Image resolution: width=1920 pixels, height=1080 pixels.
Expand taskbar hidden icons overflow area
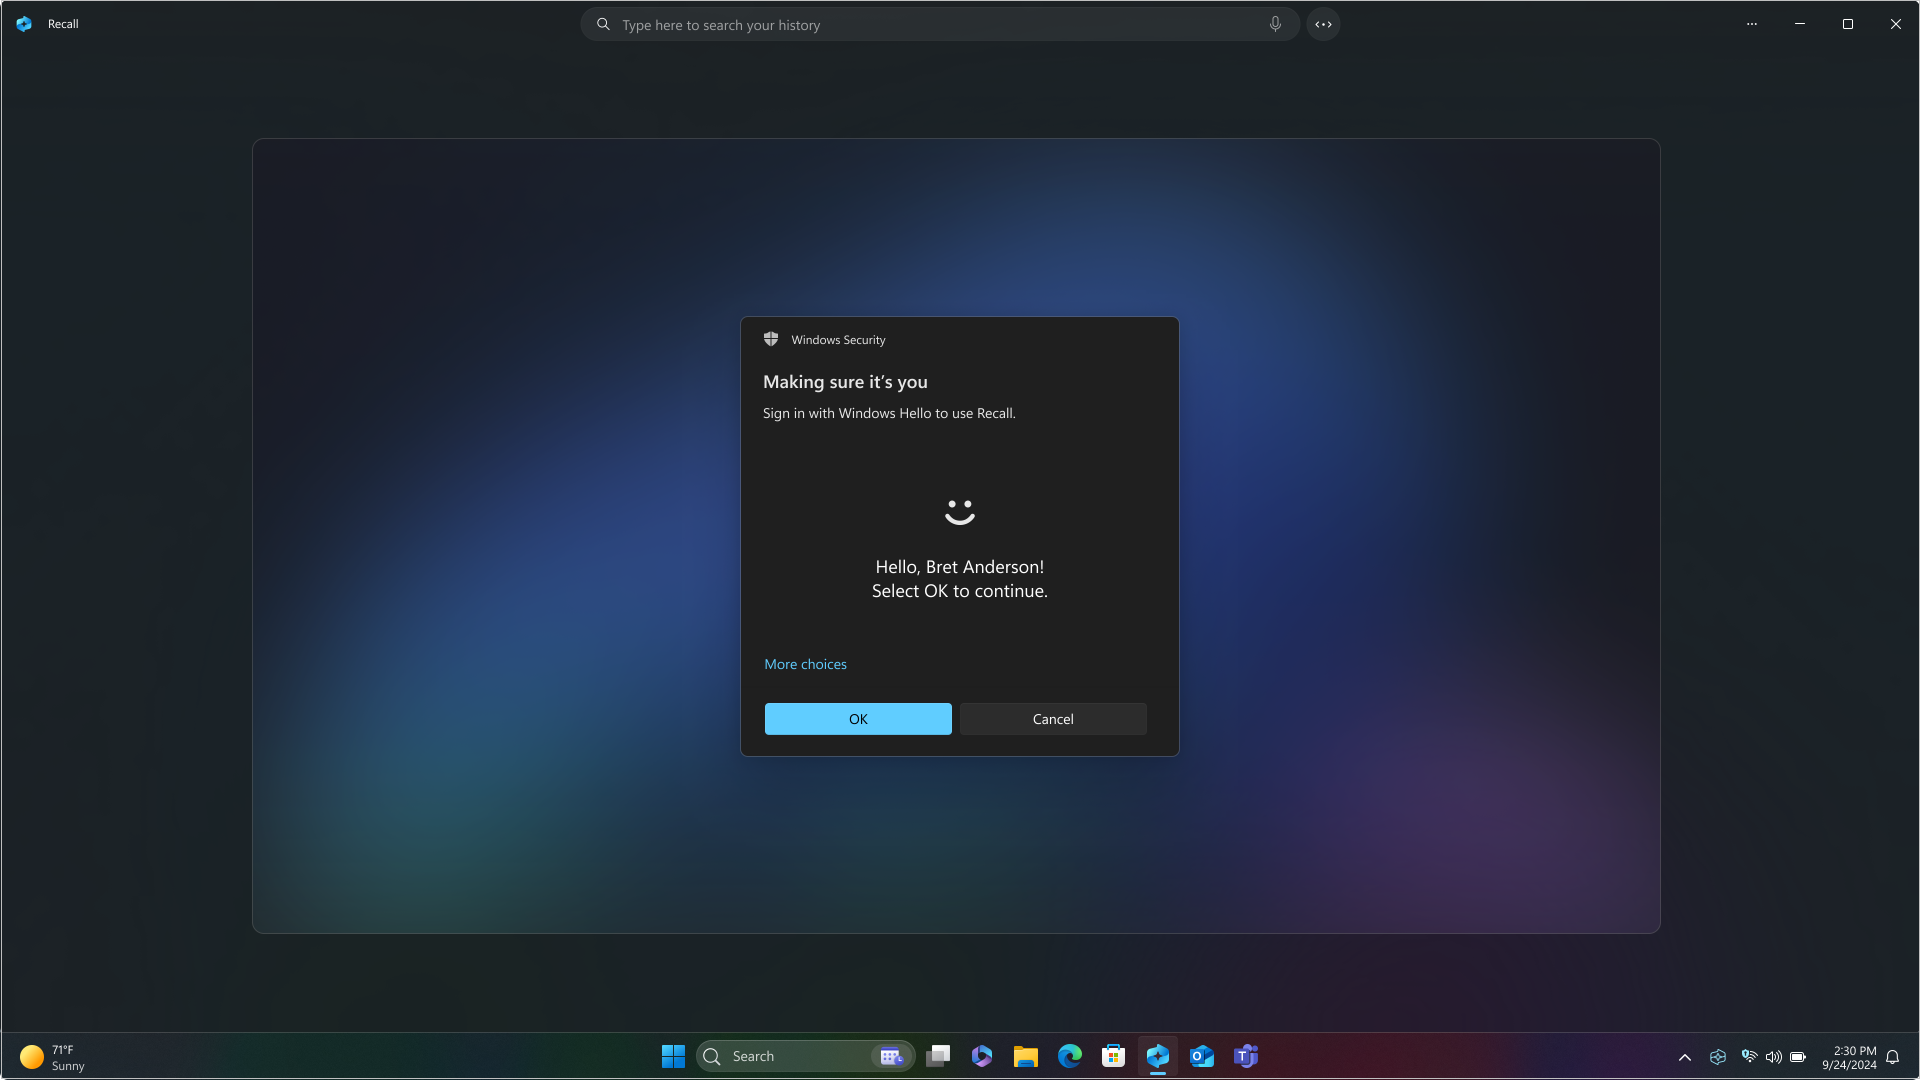(x=1684, y=1056)
